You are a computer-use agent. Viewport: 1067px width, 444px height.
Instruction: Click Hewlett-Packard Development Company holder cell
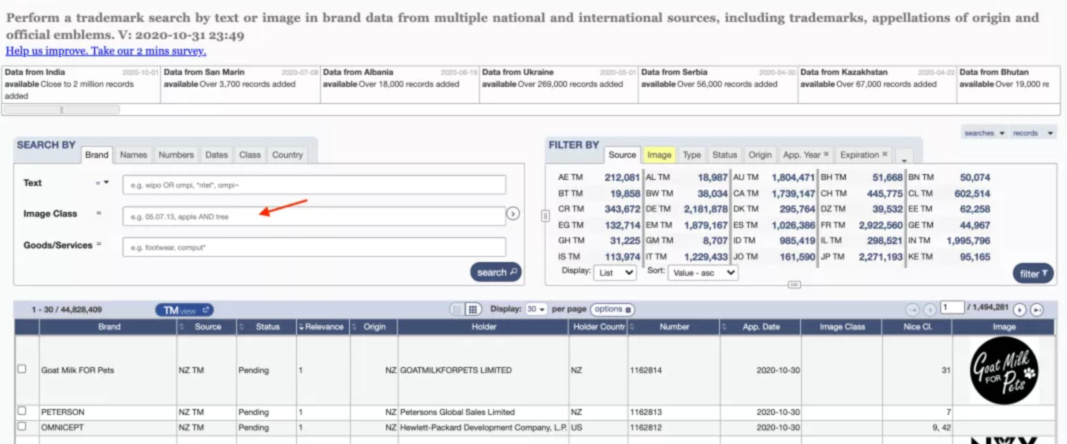coord(483,426)
